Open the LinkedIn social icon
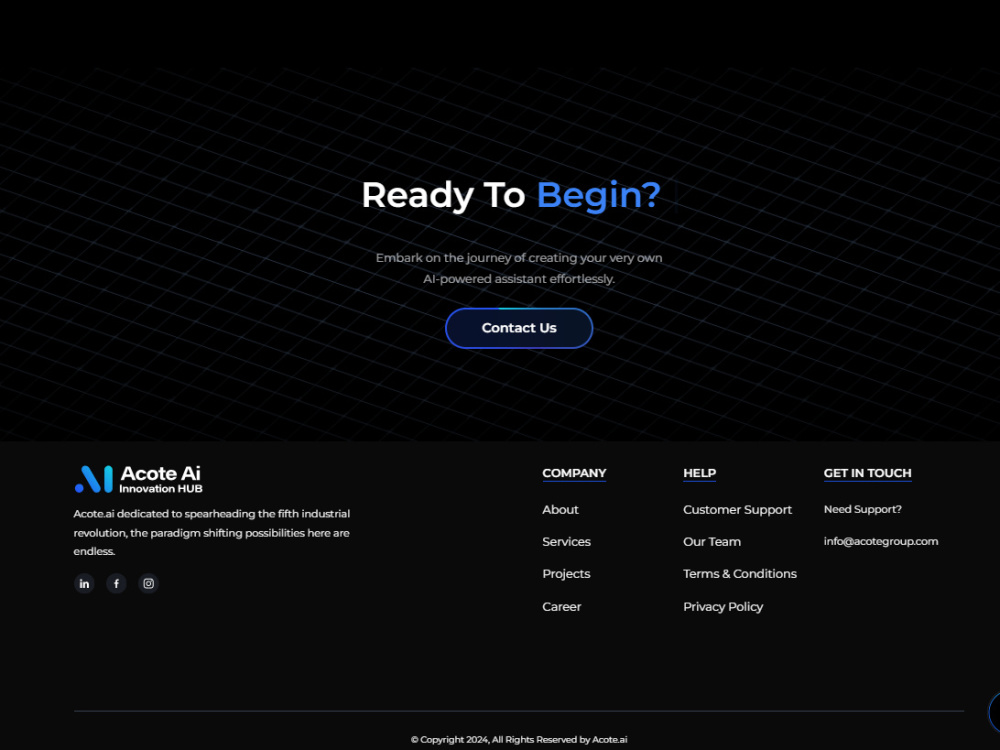The width and height of the screenshot is (1000, 750). coord(84,584)
